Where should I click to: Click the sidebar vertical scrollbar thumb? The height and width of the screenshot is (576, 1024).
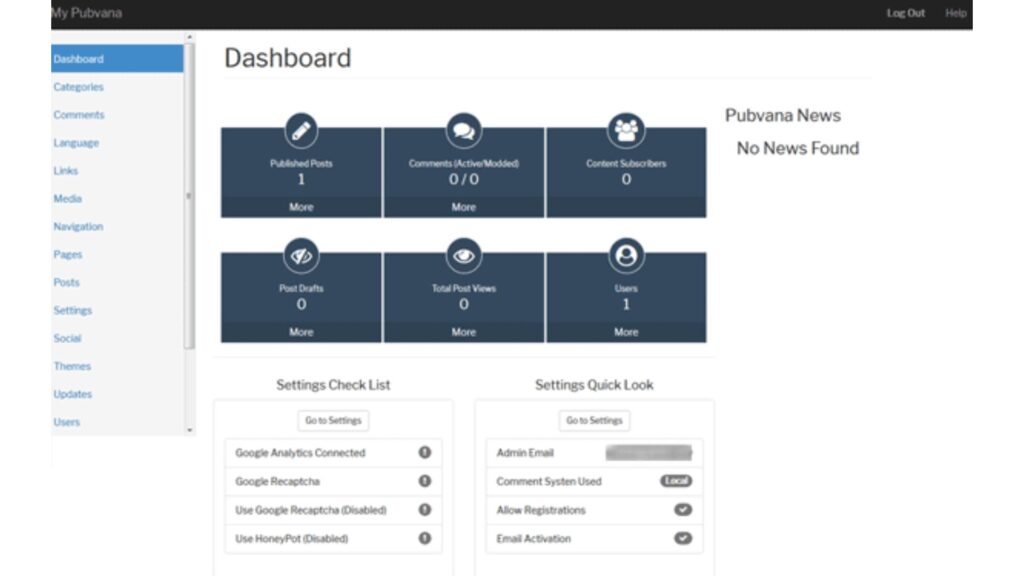[189, 196]
